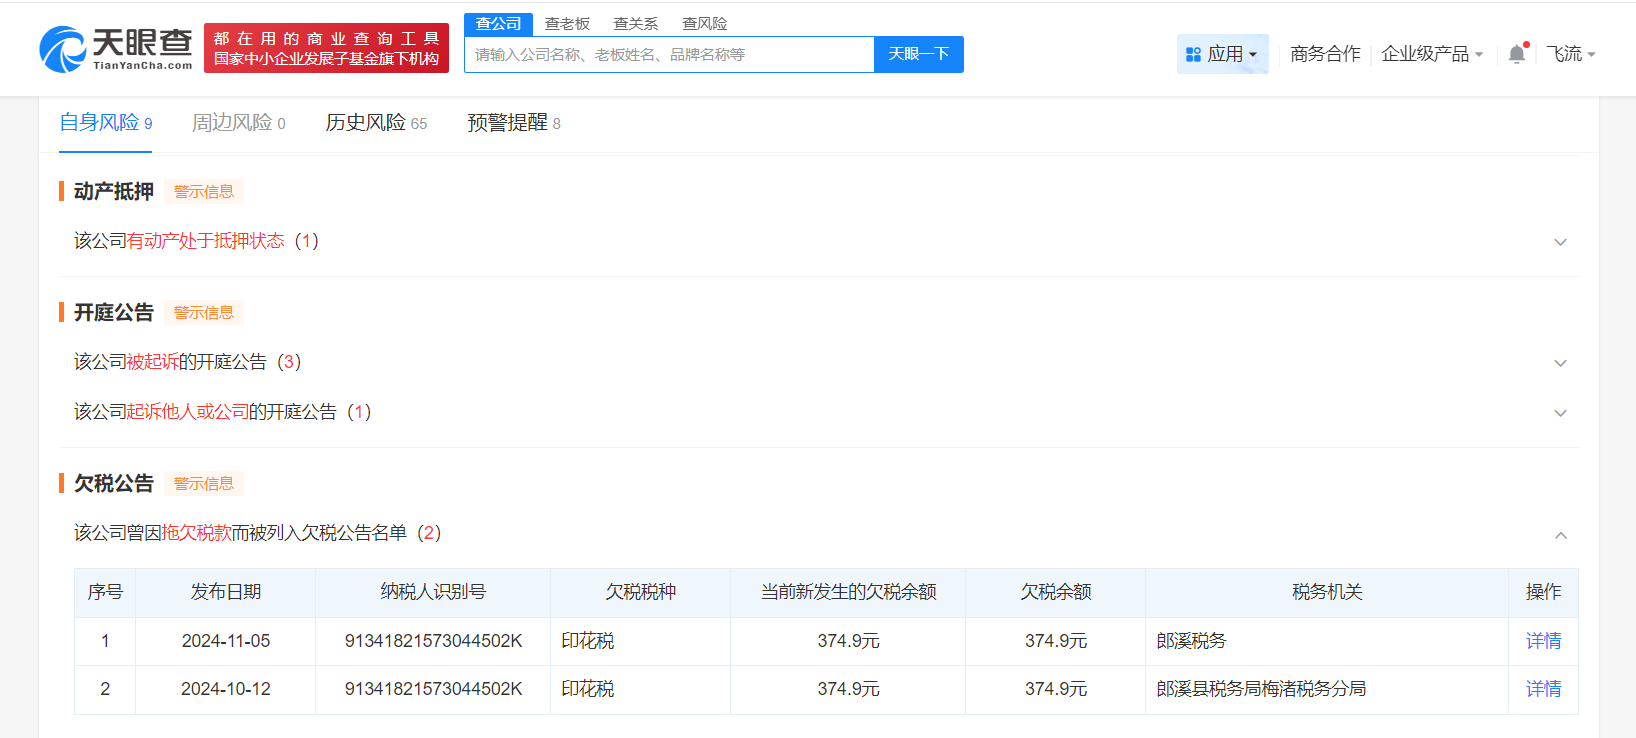
Task: Expand the 被起诉 开庭公告 row
Action: (x=1560, y=363)
